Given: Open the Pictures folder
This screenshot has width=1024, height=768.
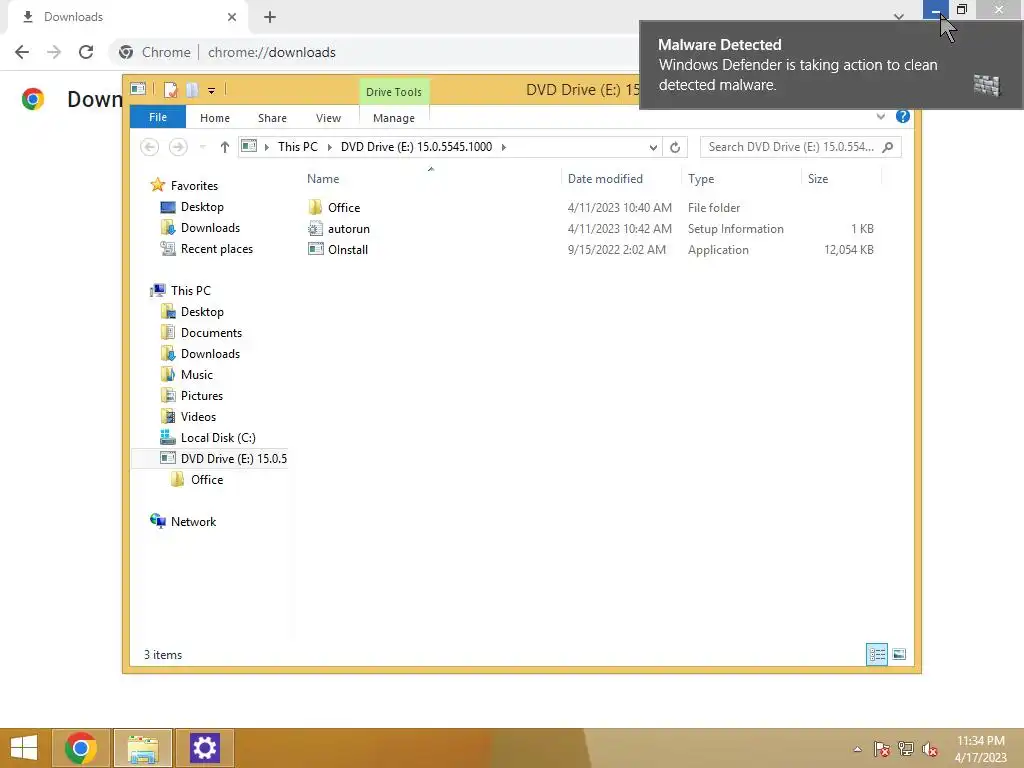Looking at the screenshot, I should 201,396.
